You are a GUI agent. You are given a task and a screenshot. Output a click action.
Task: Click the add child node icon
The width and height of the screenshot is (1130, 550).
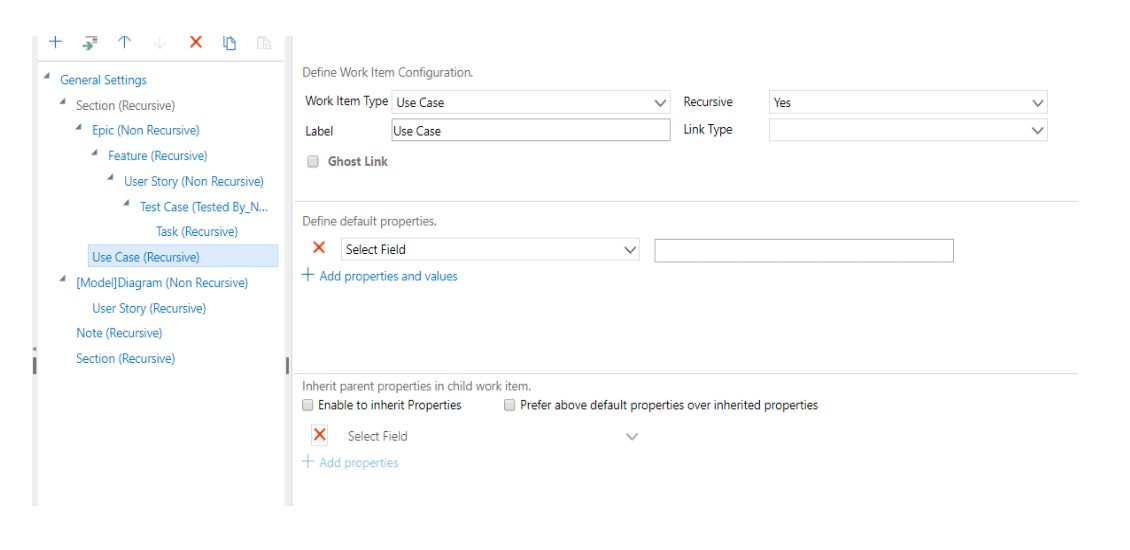pyautogui.click(x=89, y=43)
